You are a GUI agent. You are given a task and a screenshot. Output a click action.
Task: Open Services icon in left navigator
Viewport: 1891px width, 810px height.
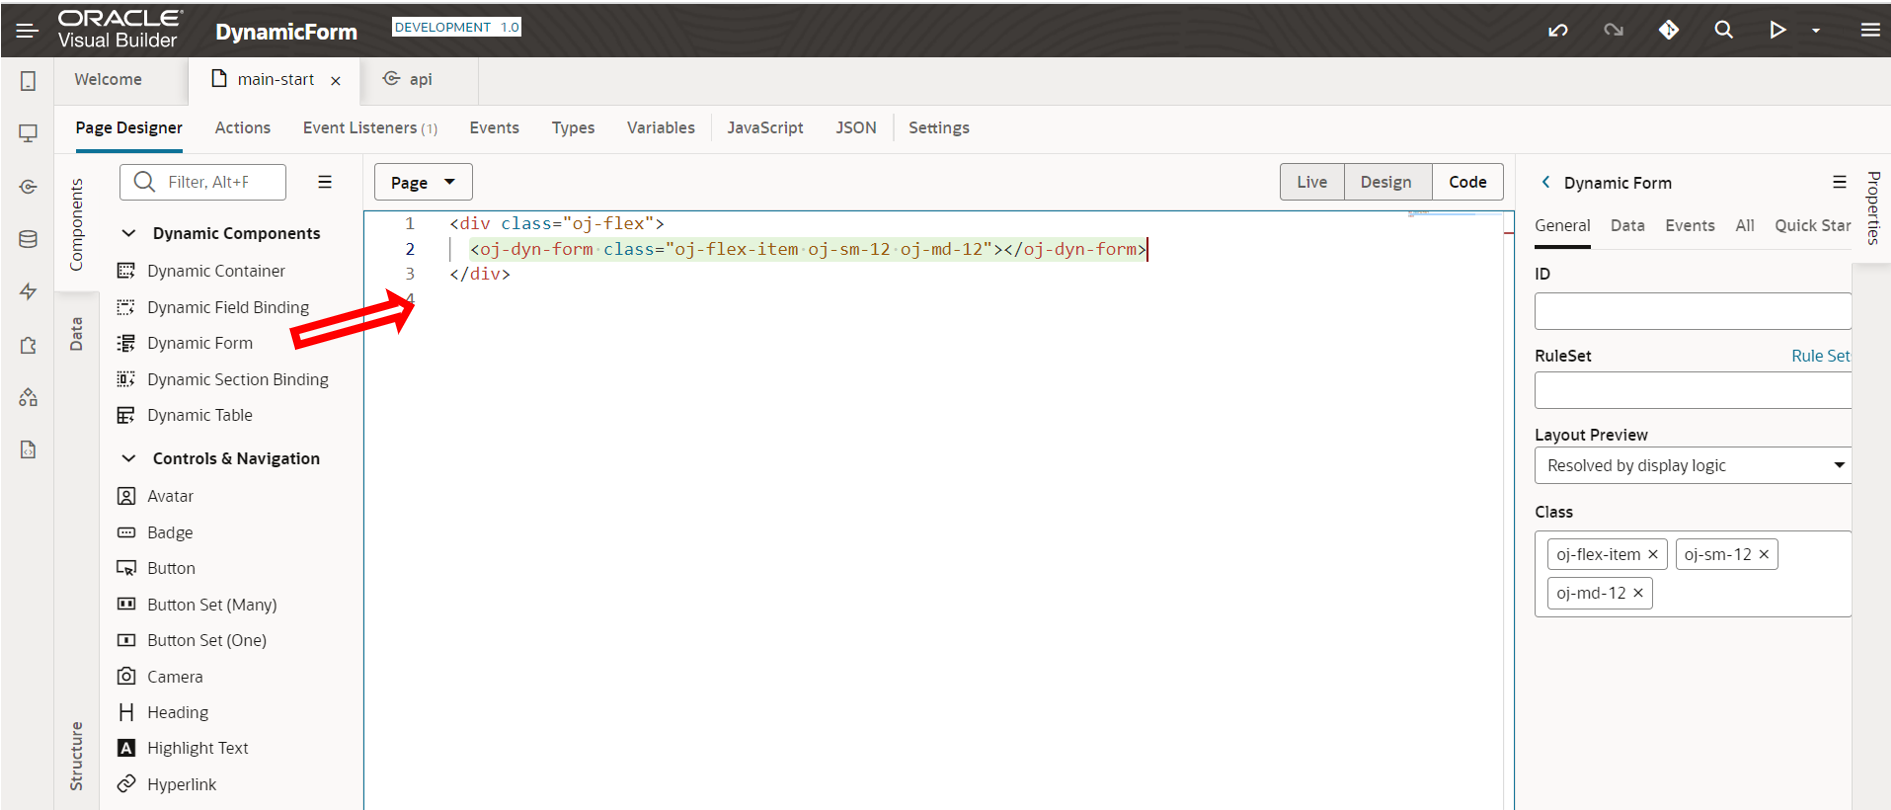[x=28, y=187]
